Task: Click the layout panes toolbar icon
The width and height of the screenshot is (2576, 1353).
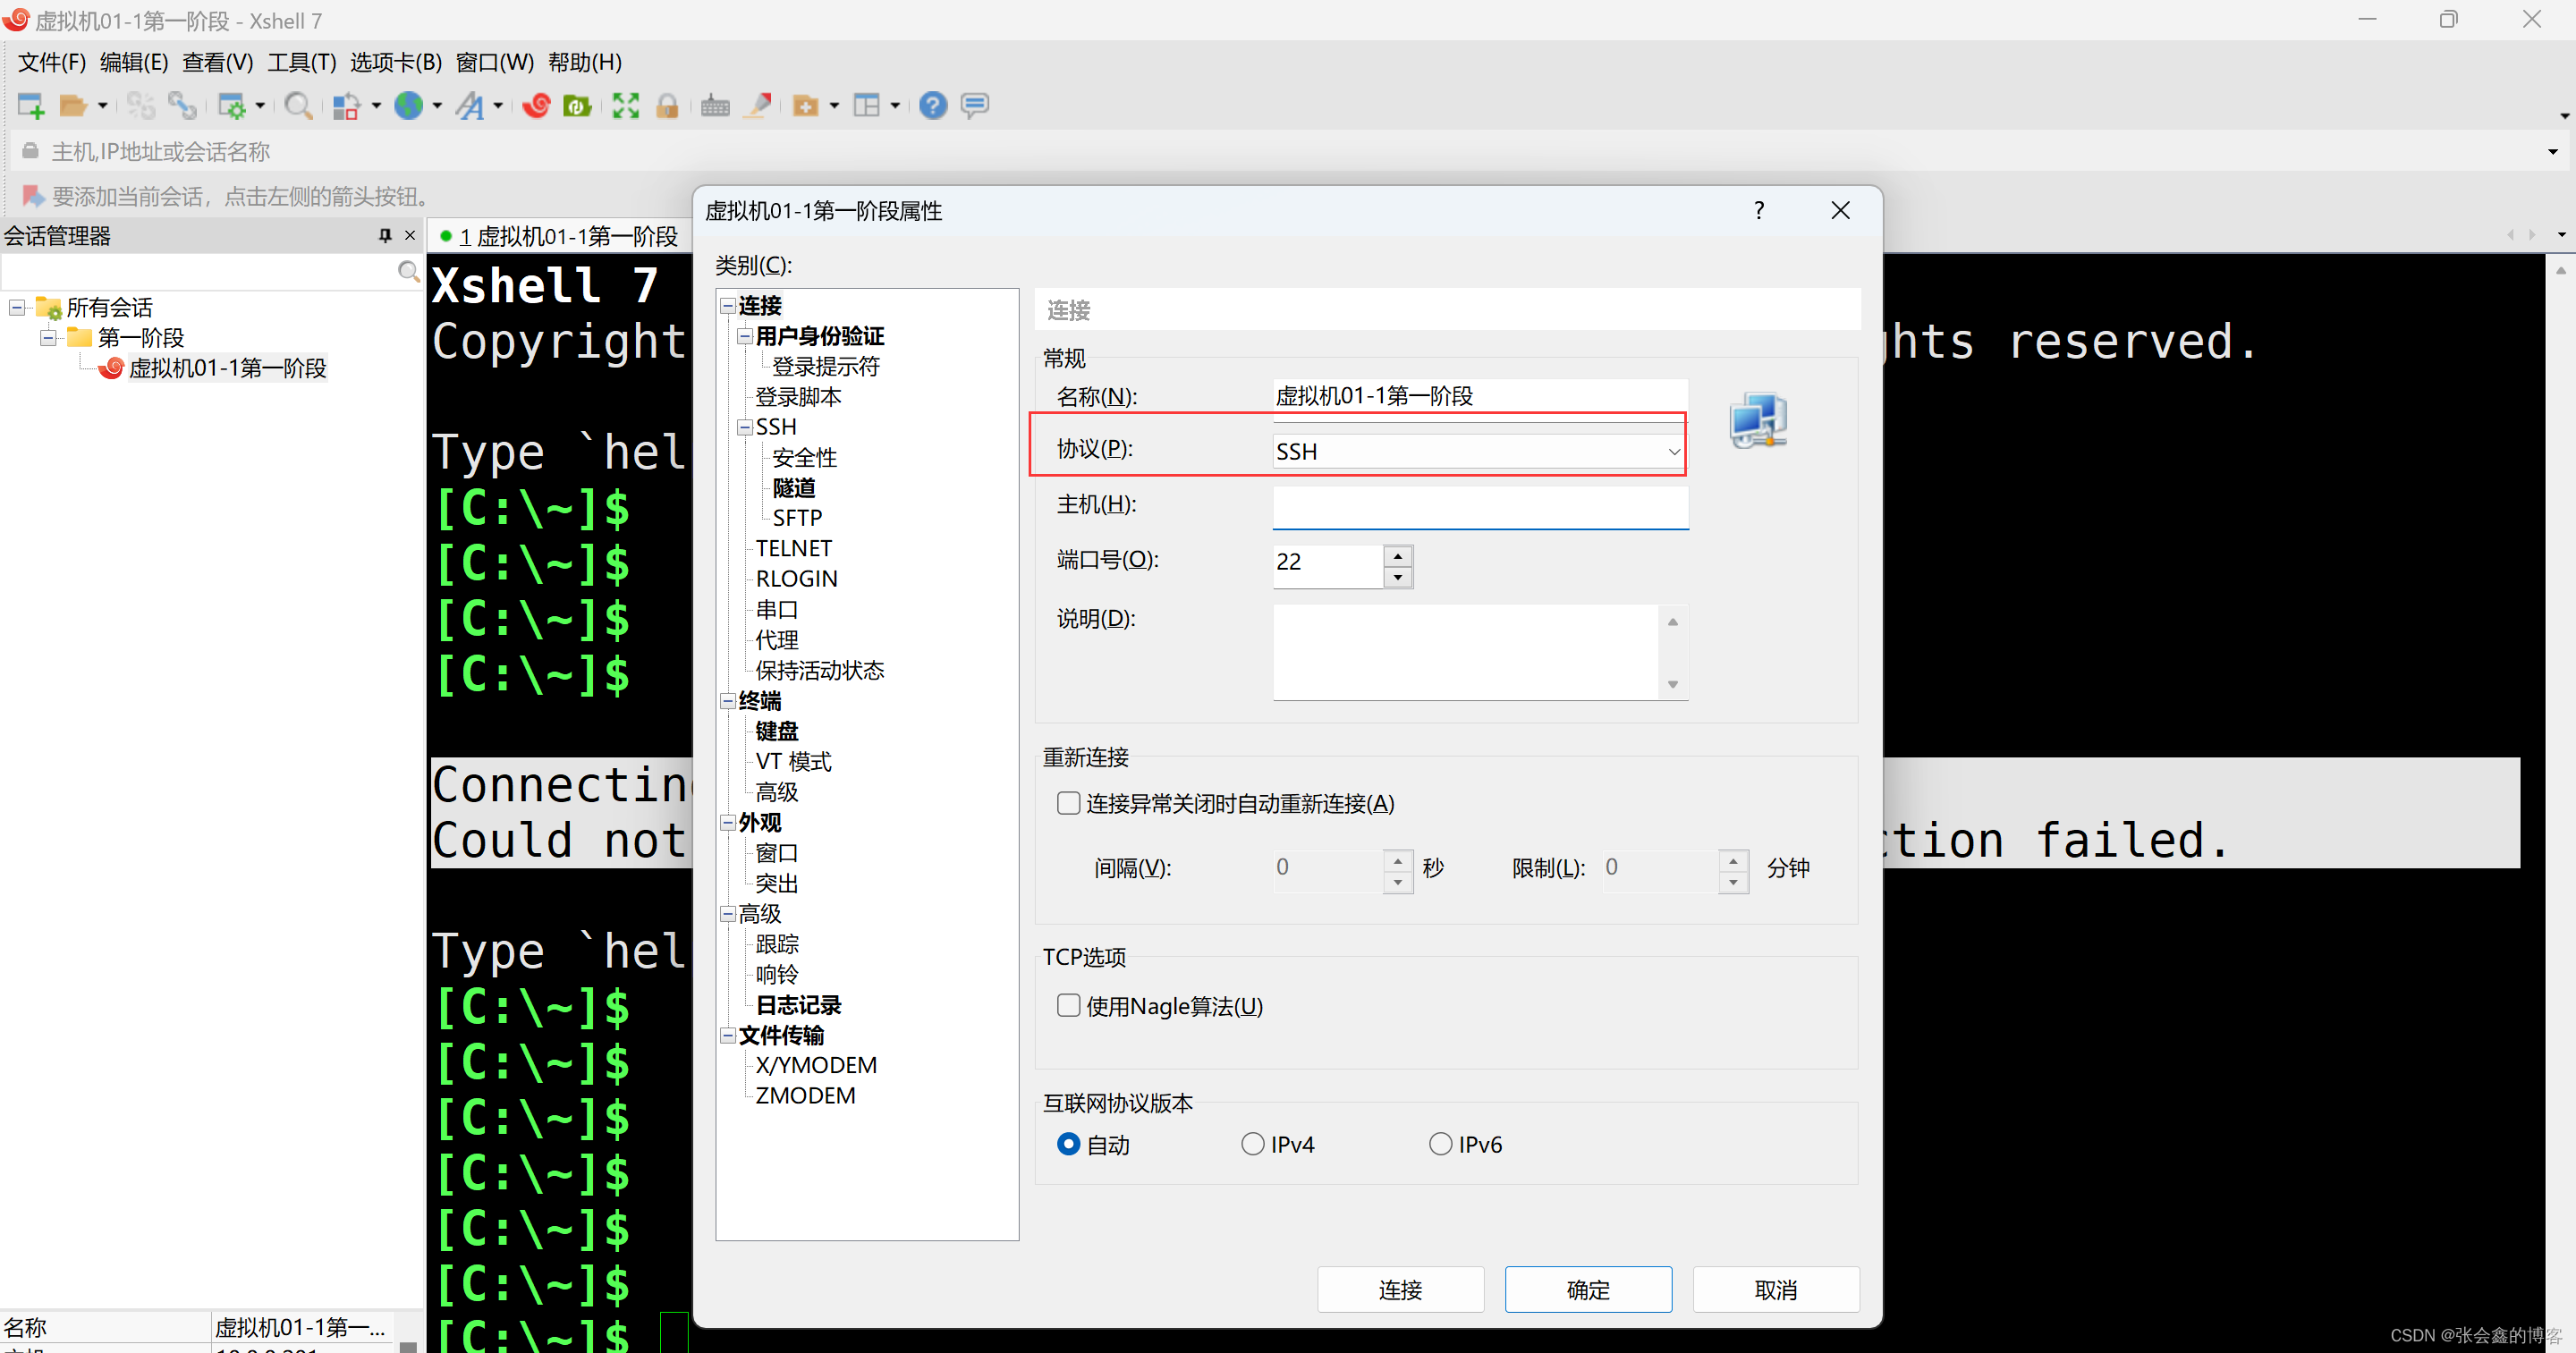Action: click(x=867, y=105)
